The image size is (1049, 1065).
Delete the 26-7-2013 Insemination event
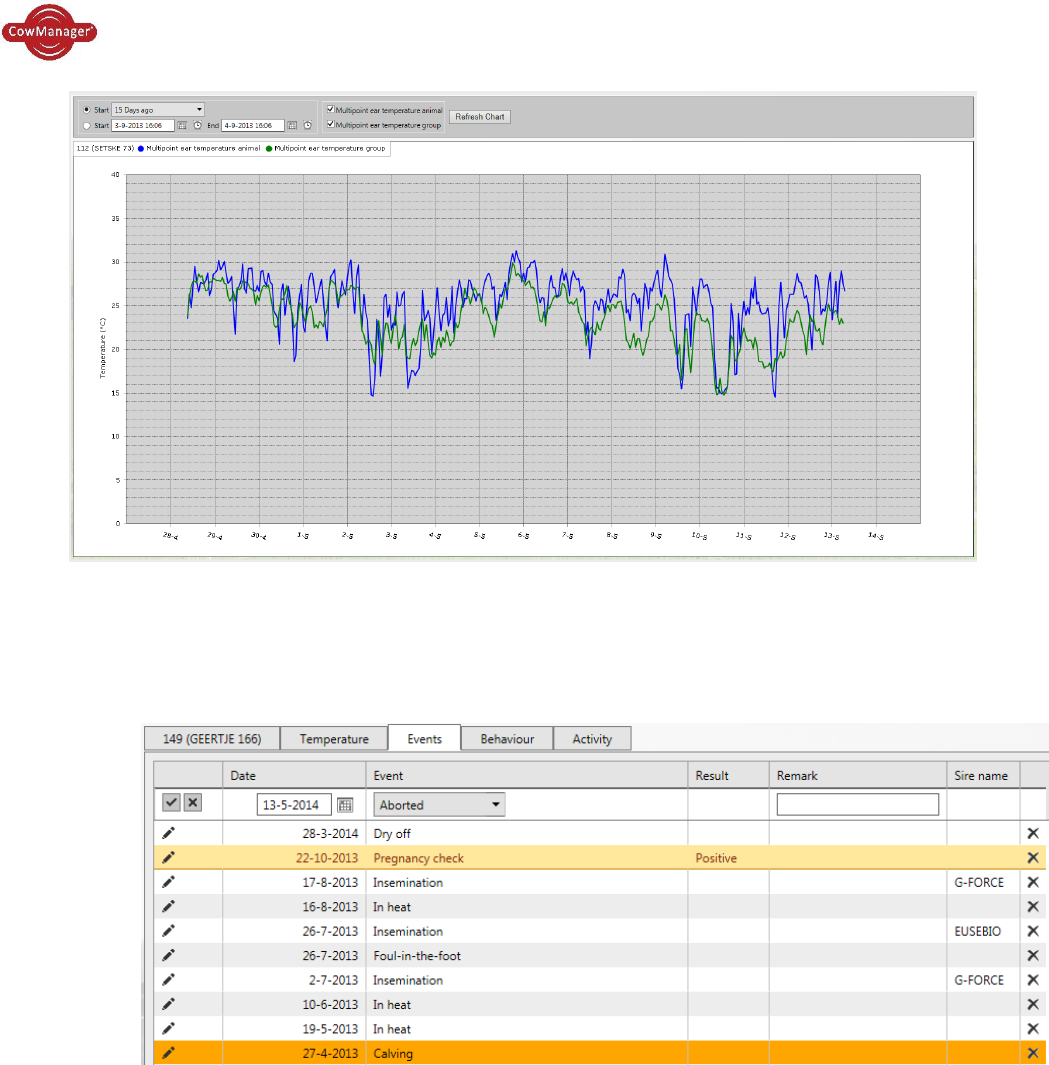point(1033,931)
